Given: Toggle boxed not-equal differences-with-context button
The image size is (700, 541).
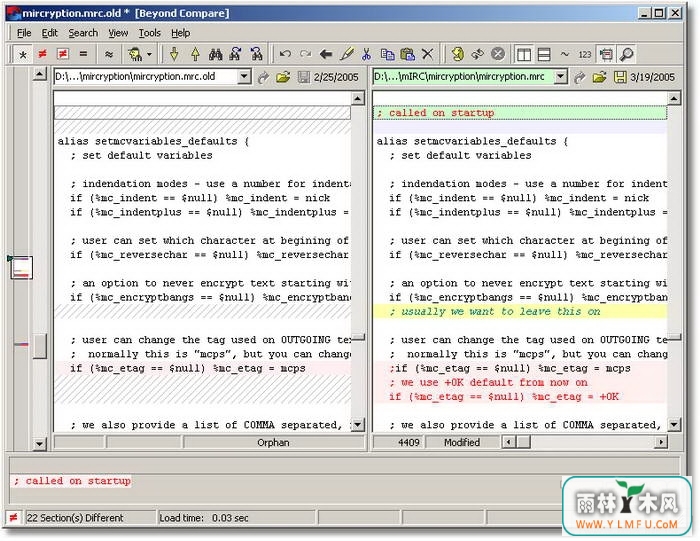Looking at the screenshot, I should click(62, 54).
